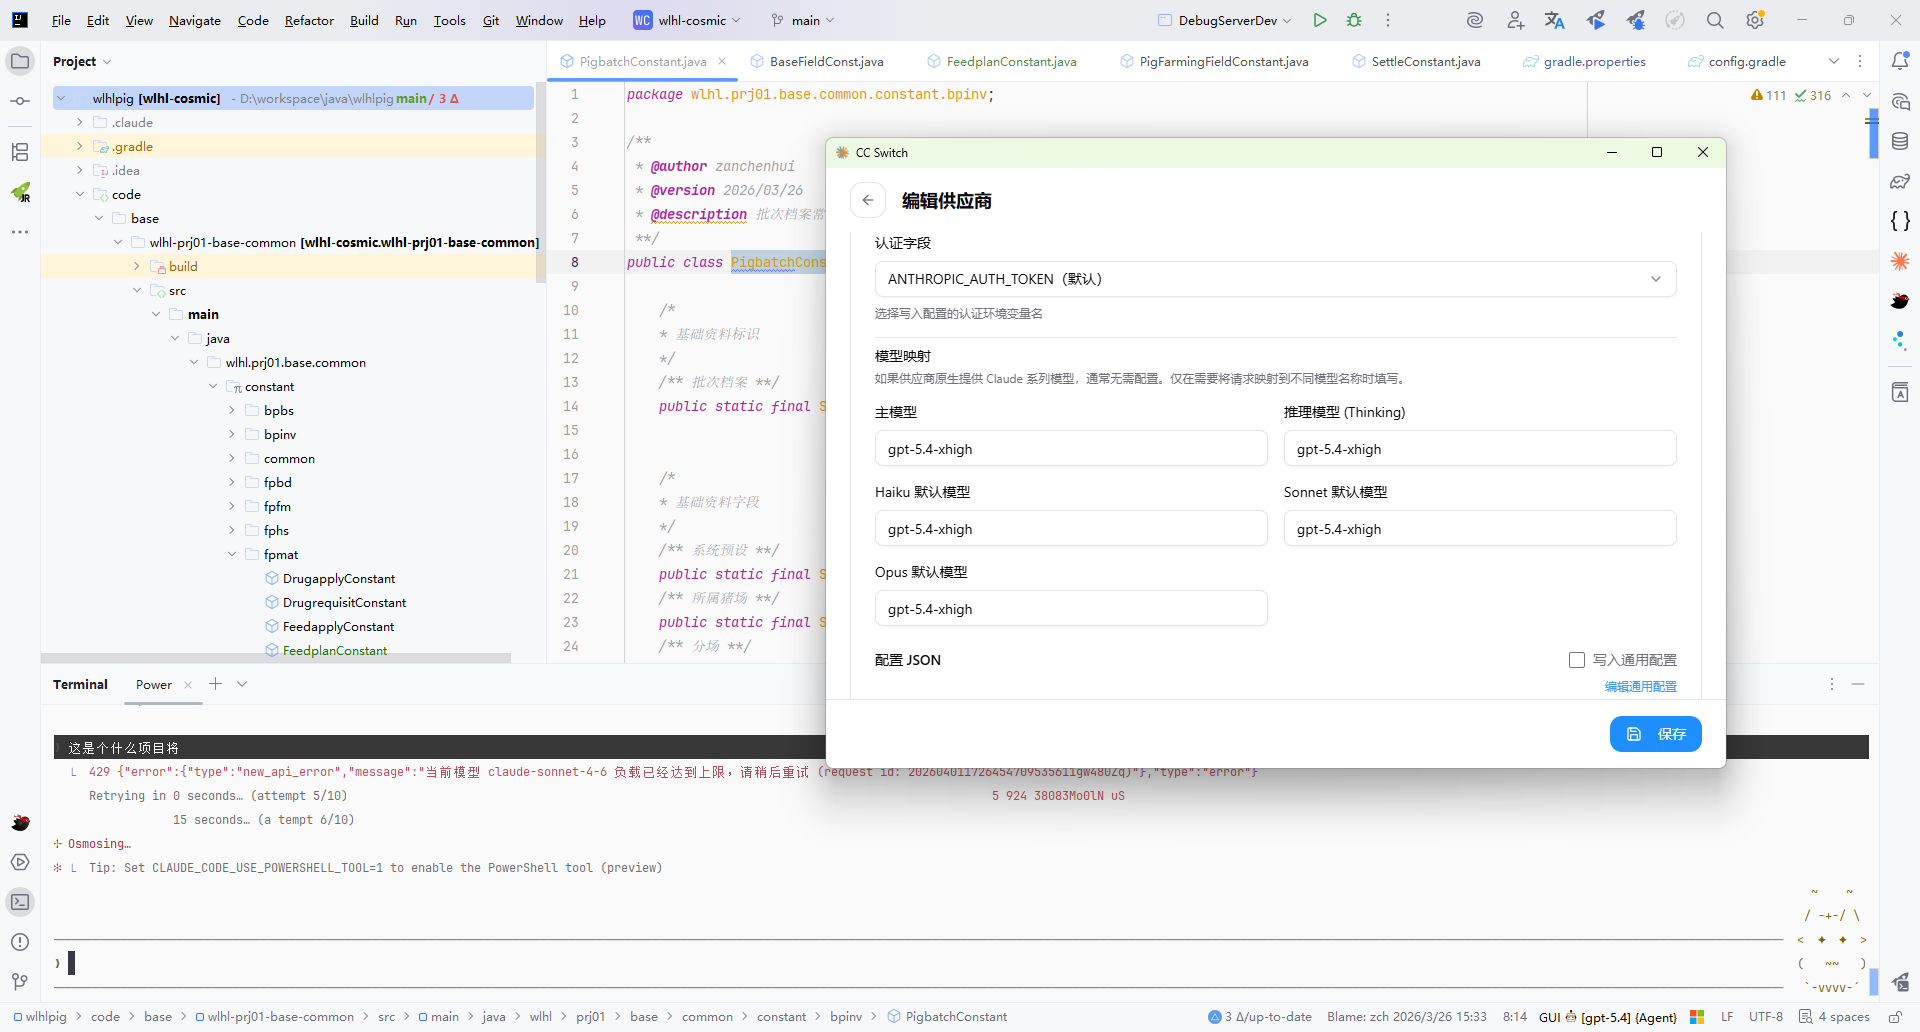
Task: Open Structure tool window icon
Action: pos(20,152)
